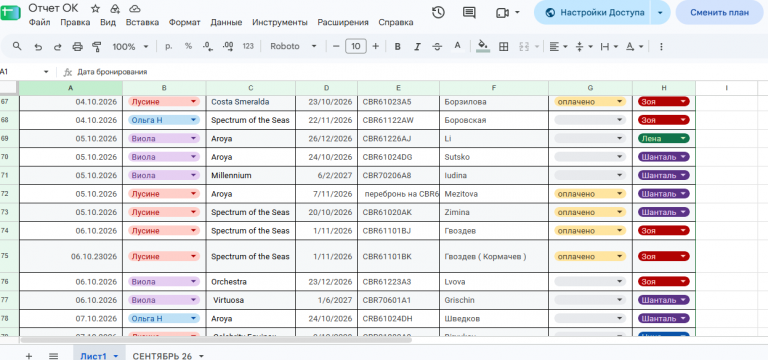768x360 pixels.
Task: Open the Вид menu
Action: (108, 22)
